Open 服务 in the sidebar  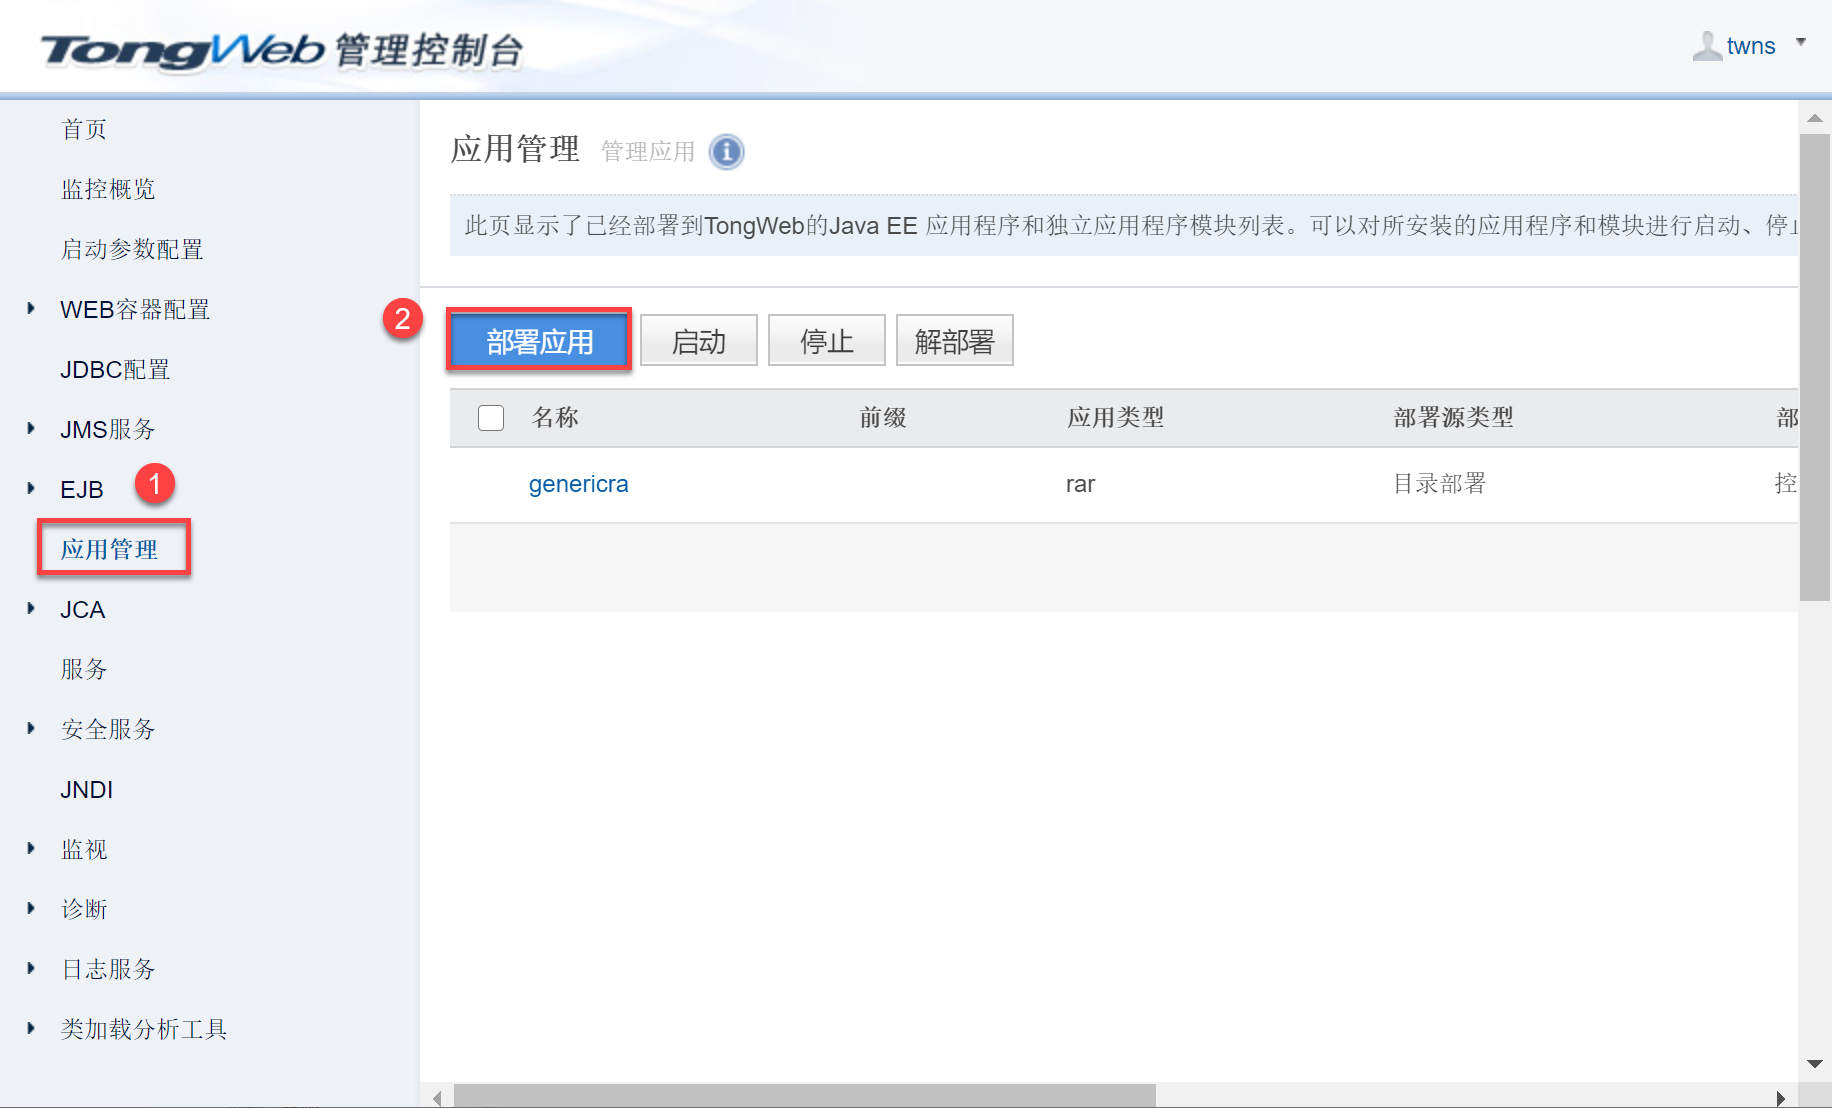point(84,670)
